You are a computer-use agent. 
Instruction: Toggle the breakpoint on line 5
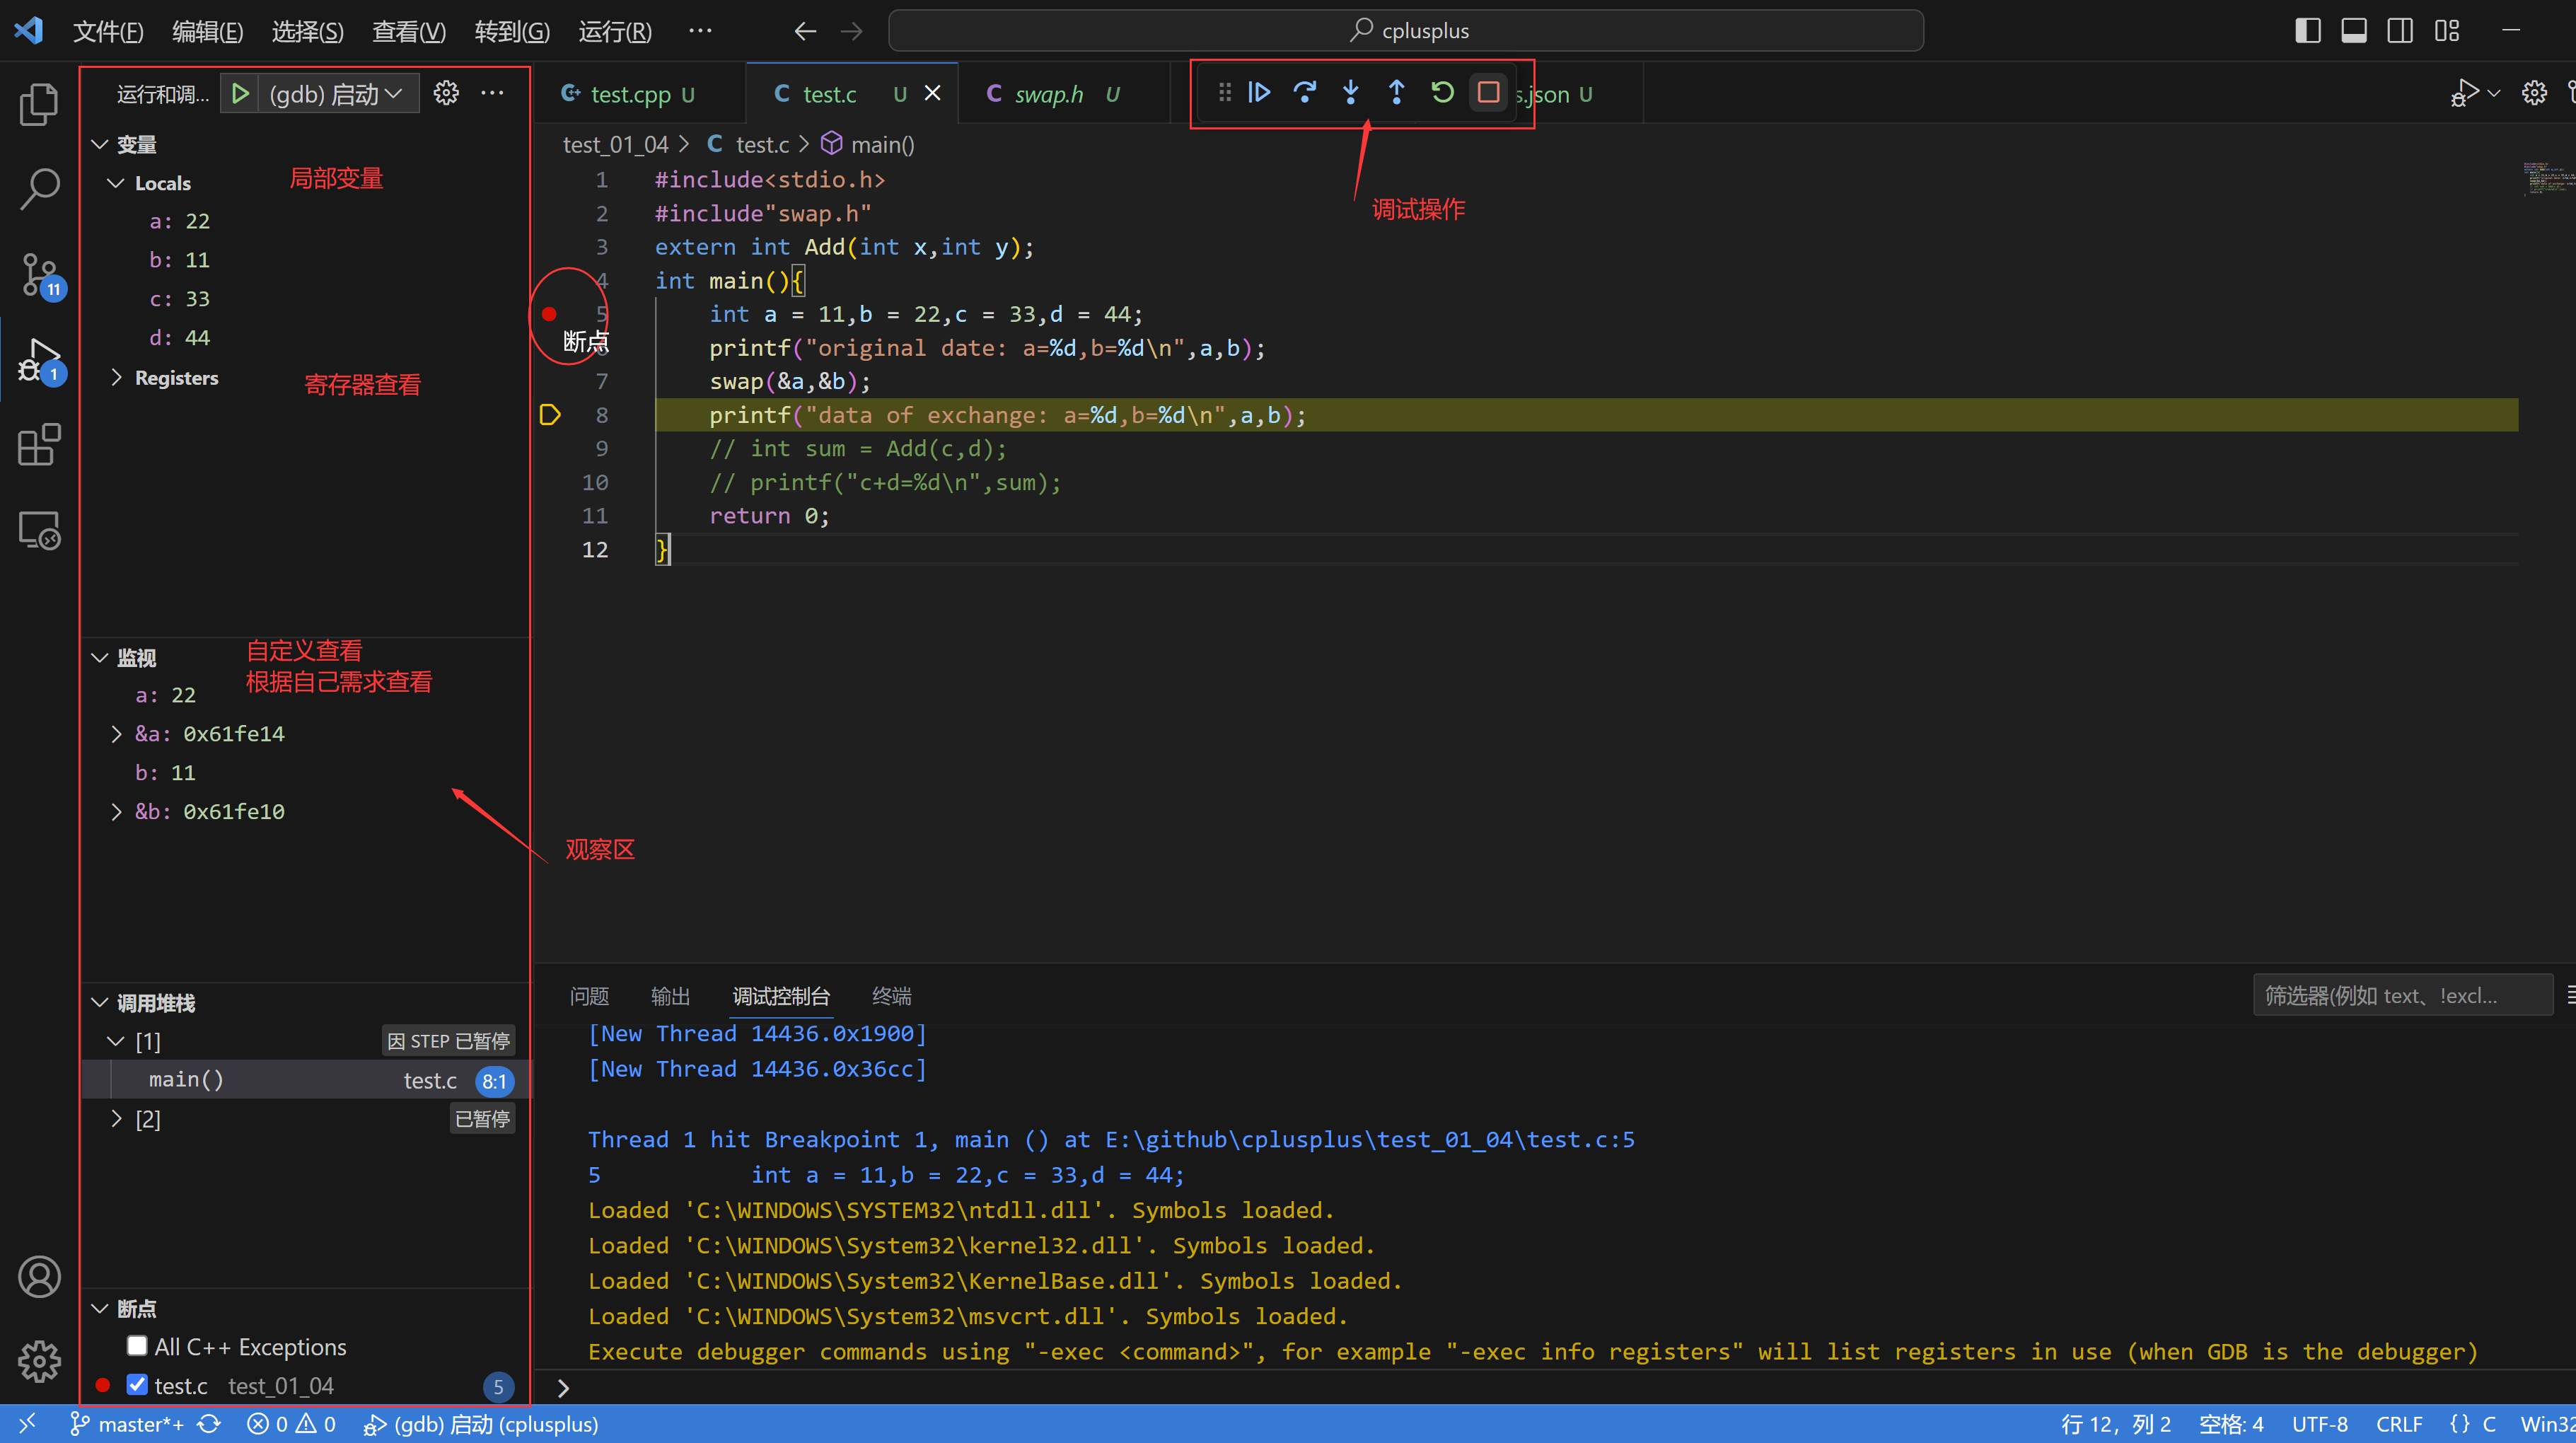549,314
